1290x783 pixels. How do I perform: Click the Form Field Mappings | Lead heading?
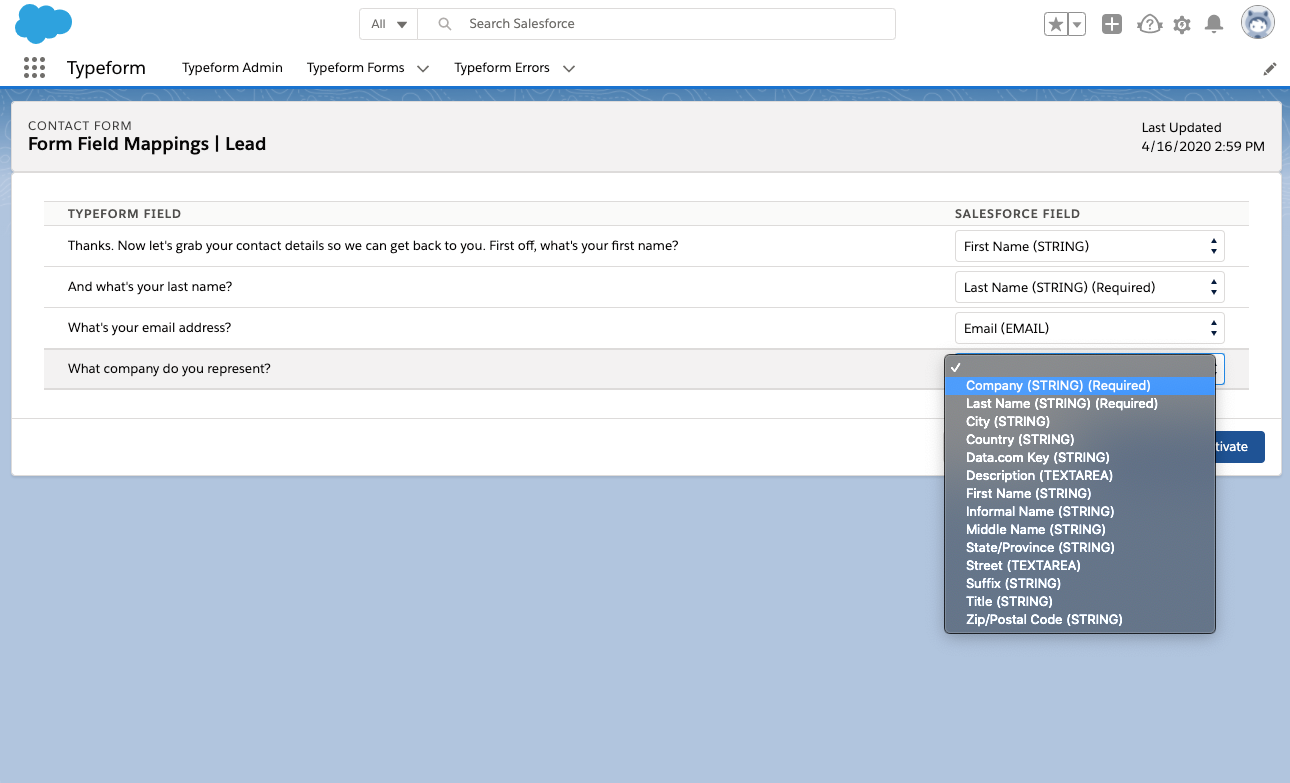tap(147, 144)
